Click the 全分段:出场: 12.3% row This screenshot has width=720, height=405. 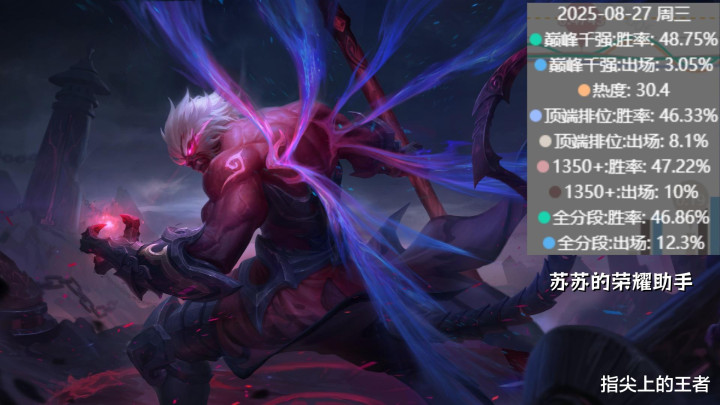(624, 243)
